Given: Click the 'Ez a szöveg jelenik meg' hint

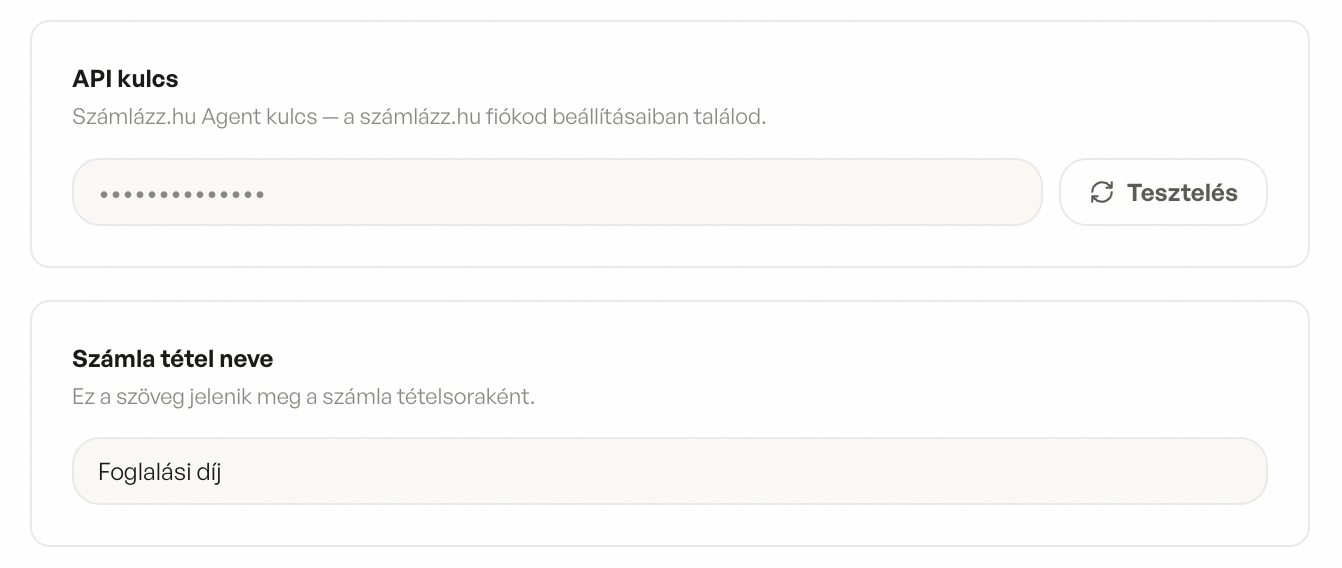Looking at the screenshot, I should [x=303, y=397].
